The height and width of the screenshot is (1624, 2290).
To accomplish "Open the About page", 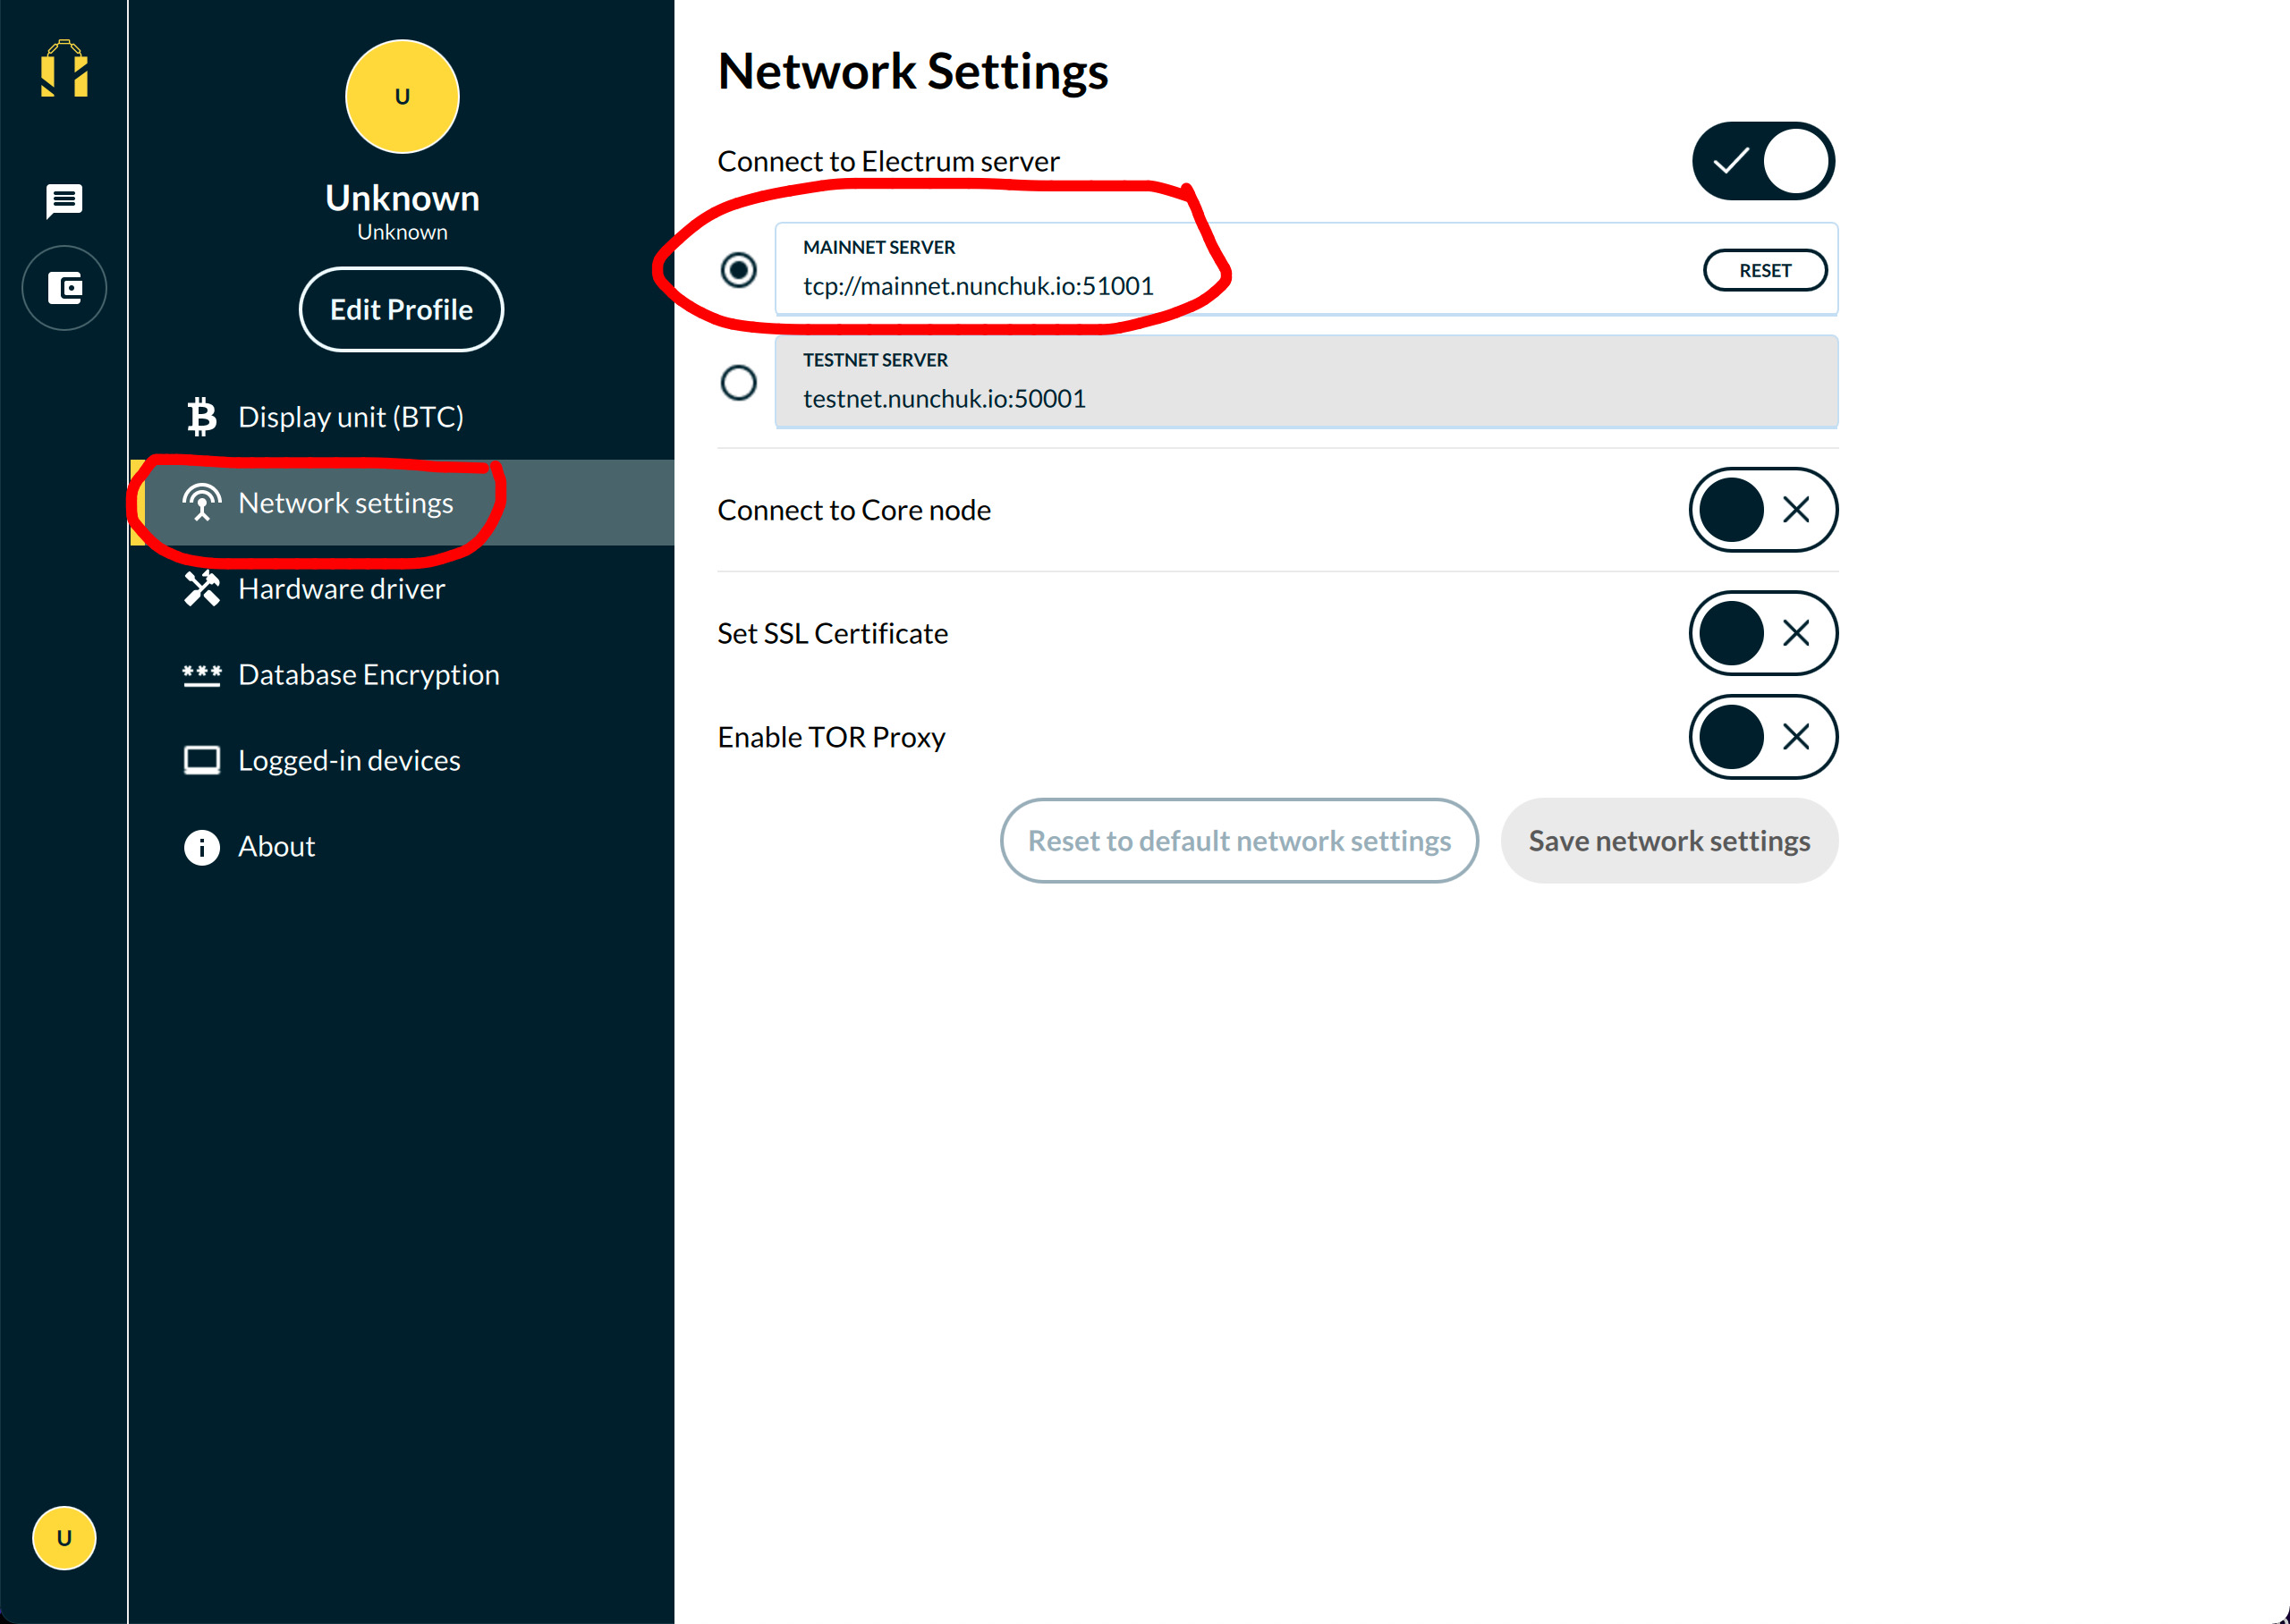I will pyautogui.click(x=402, y=847).
